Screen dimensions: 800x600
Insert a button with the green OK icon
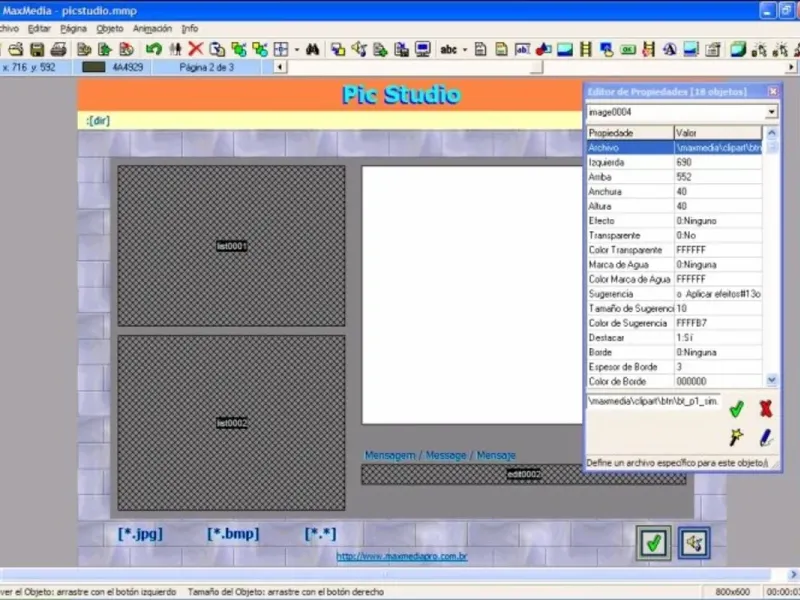point(628,49)
